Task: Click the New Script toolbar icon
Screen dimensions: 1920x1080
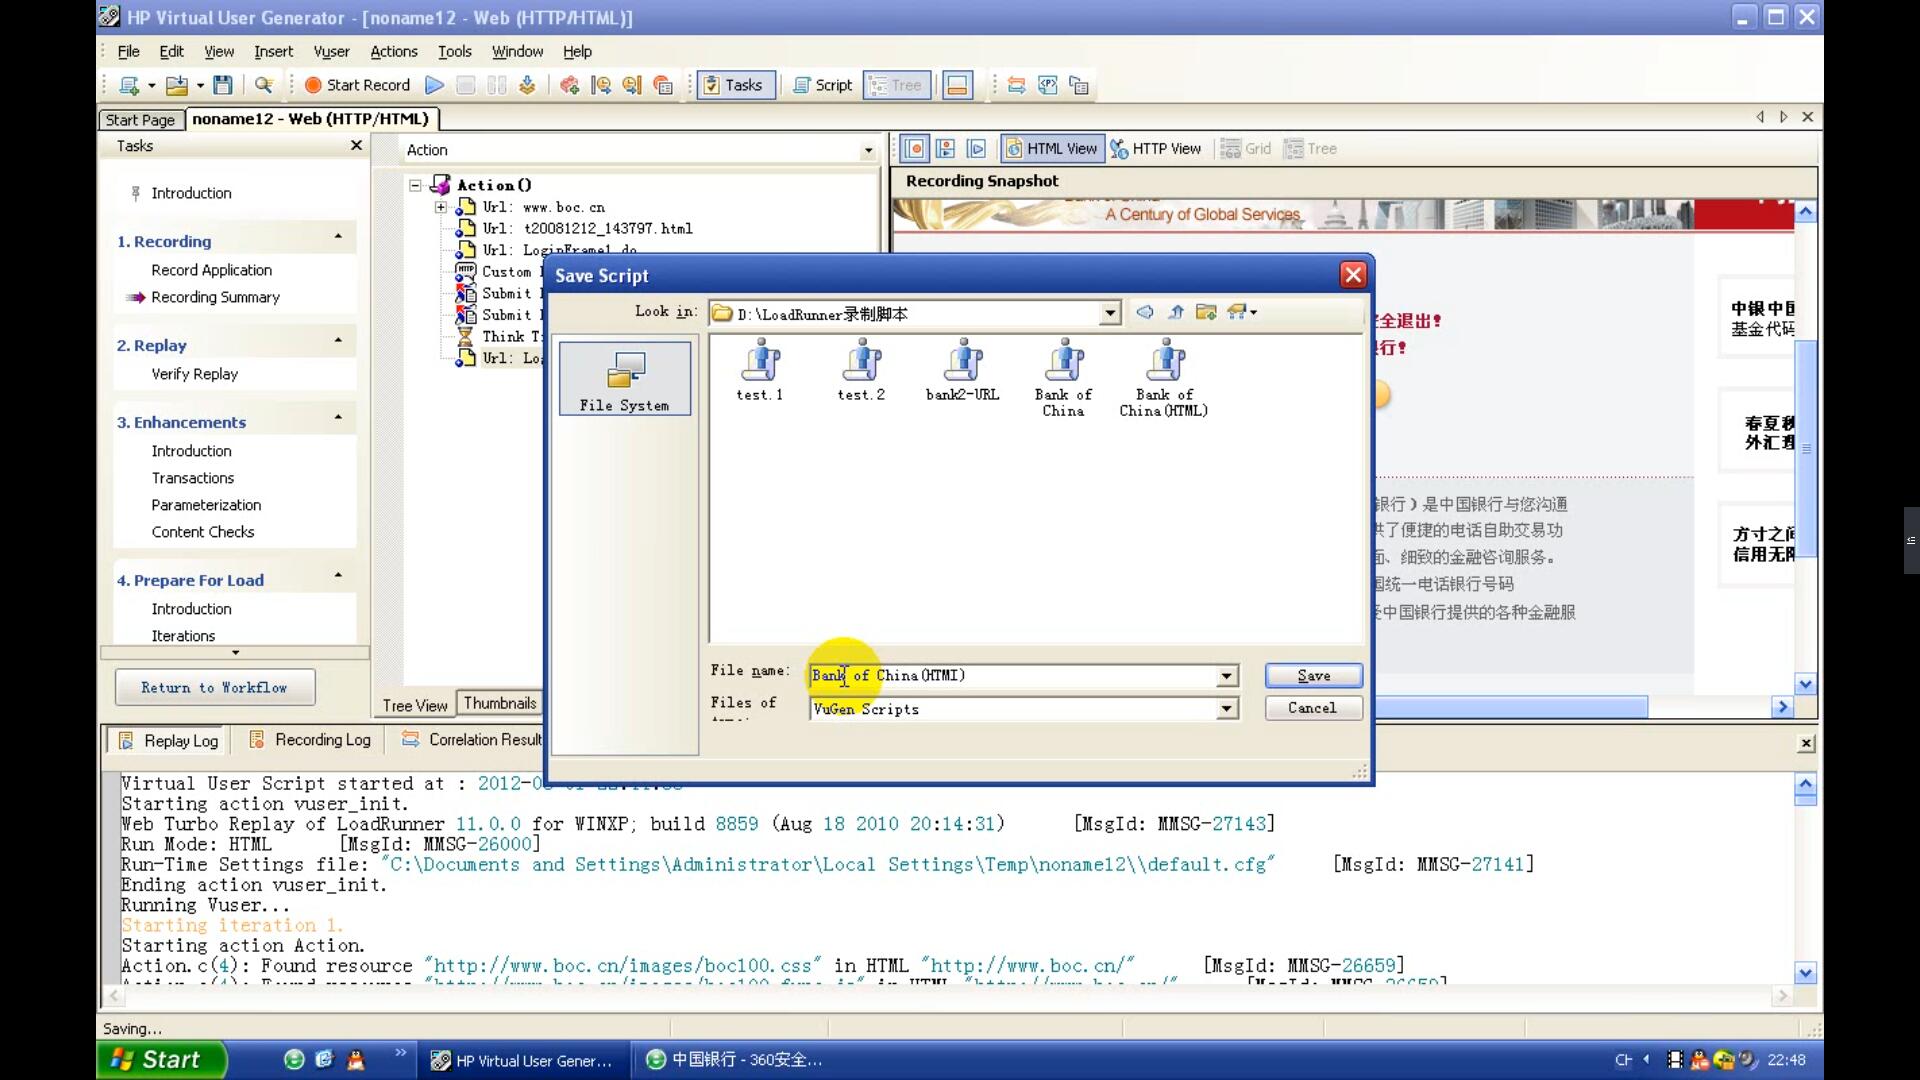Action: [129, 86]
